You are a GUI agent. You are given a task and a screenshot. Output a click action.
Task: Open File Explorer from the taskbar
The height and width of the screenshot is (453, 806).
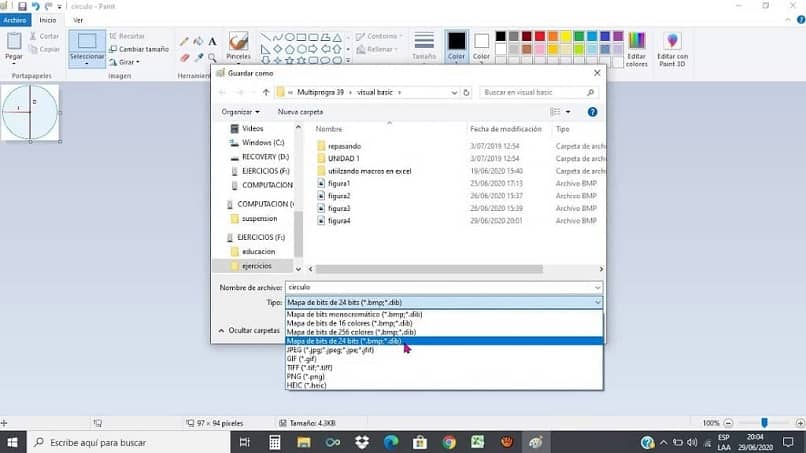304,442
